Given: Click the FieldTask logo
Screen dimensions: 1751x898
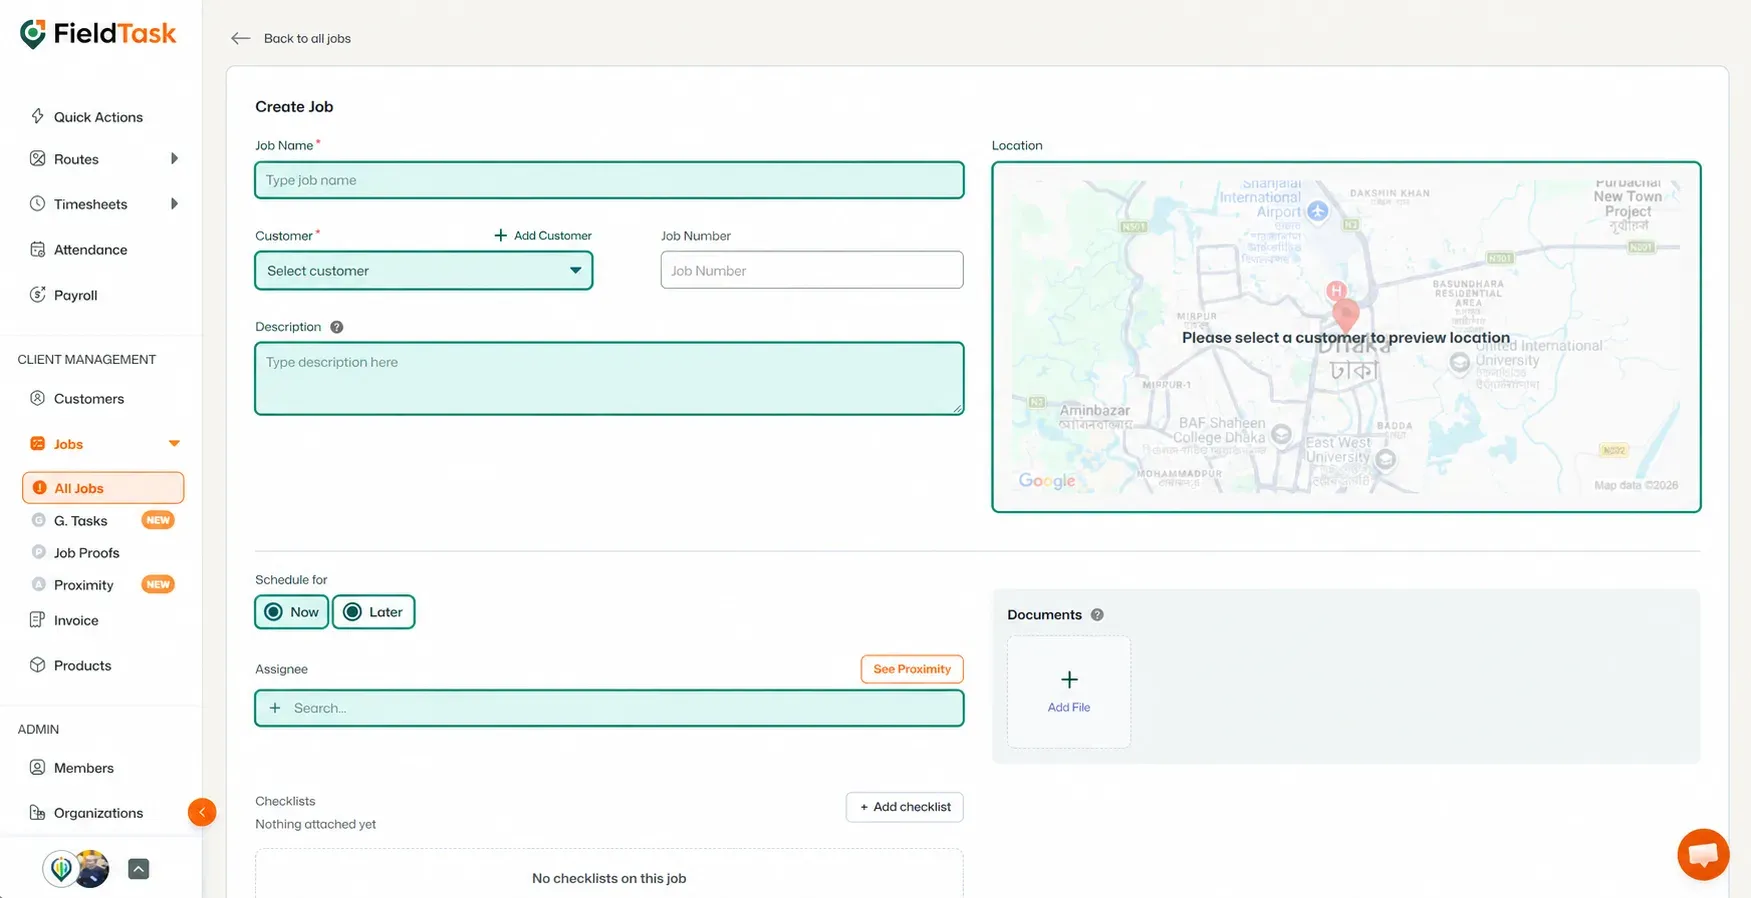Looking at the screenshot, I should 98,34.
